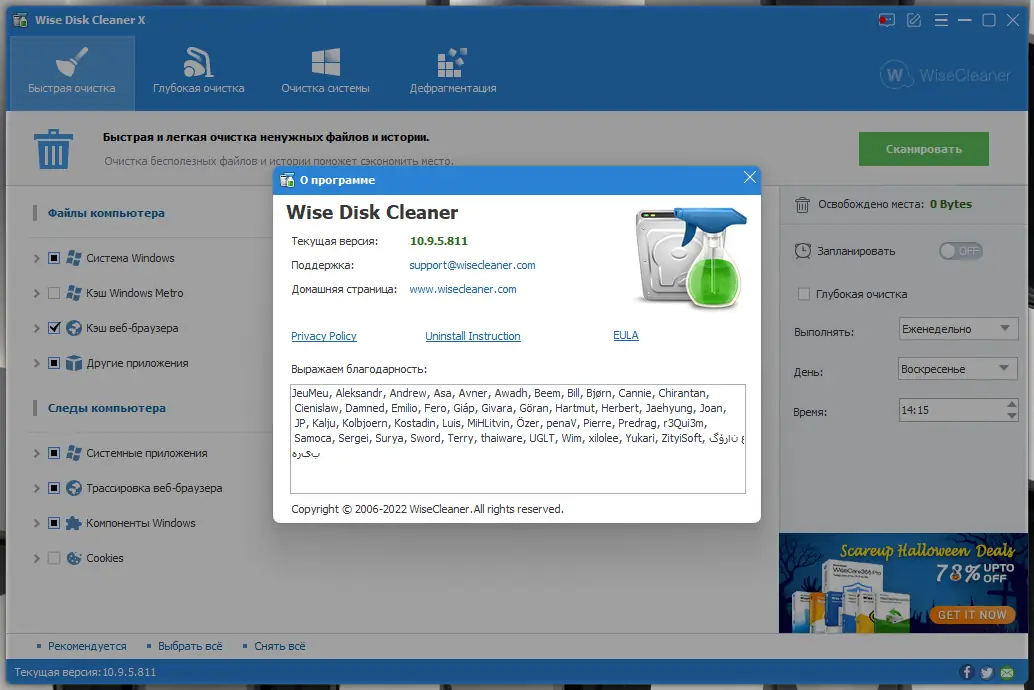
Task: Click the Компоненты Windows puzzle icon
Action: coord(74,523)
